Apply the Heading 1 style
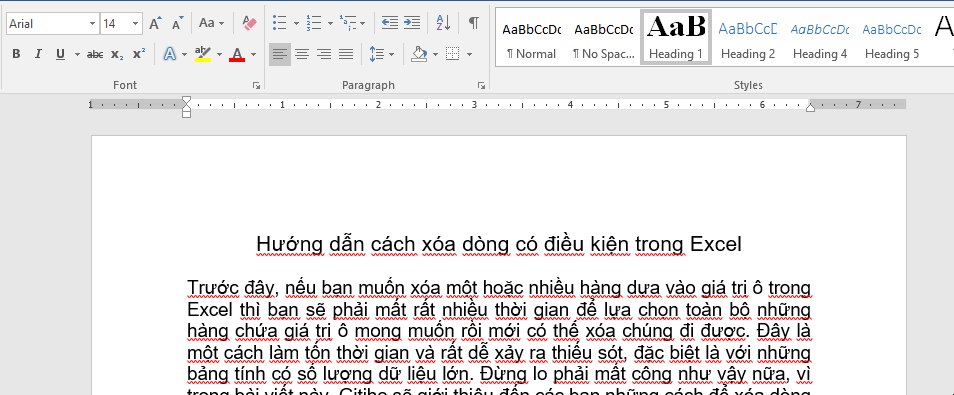The height and width of the screenshot is (395, 954). point(676,37)
